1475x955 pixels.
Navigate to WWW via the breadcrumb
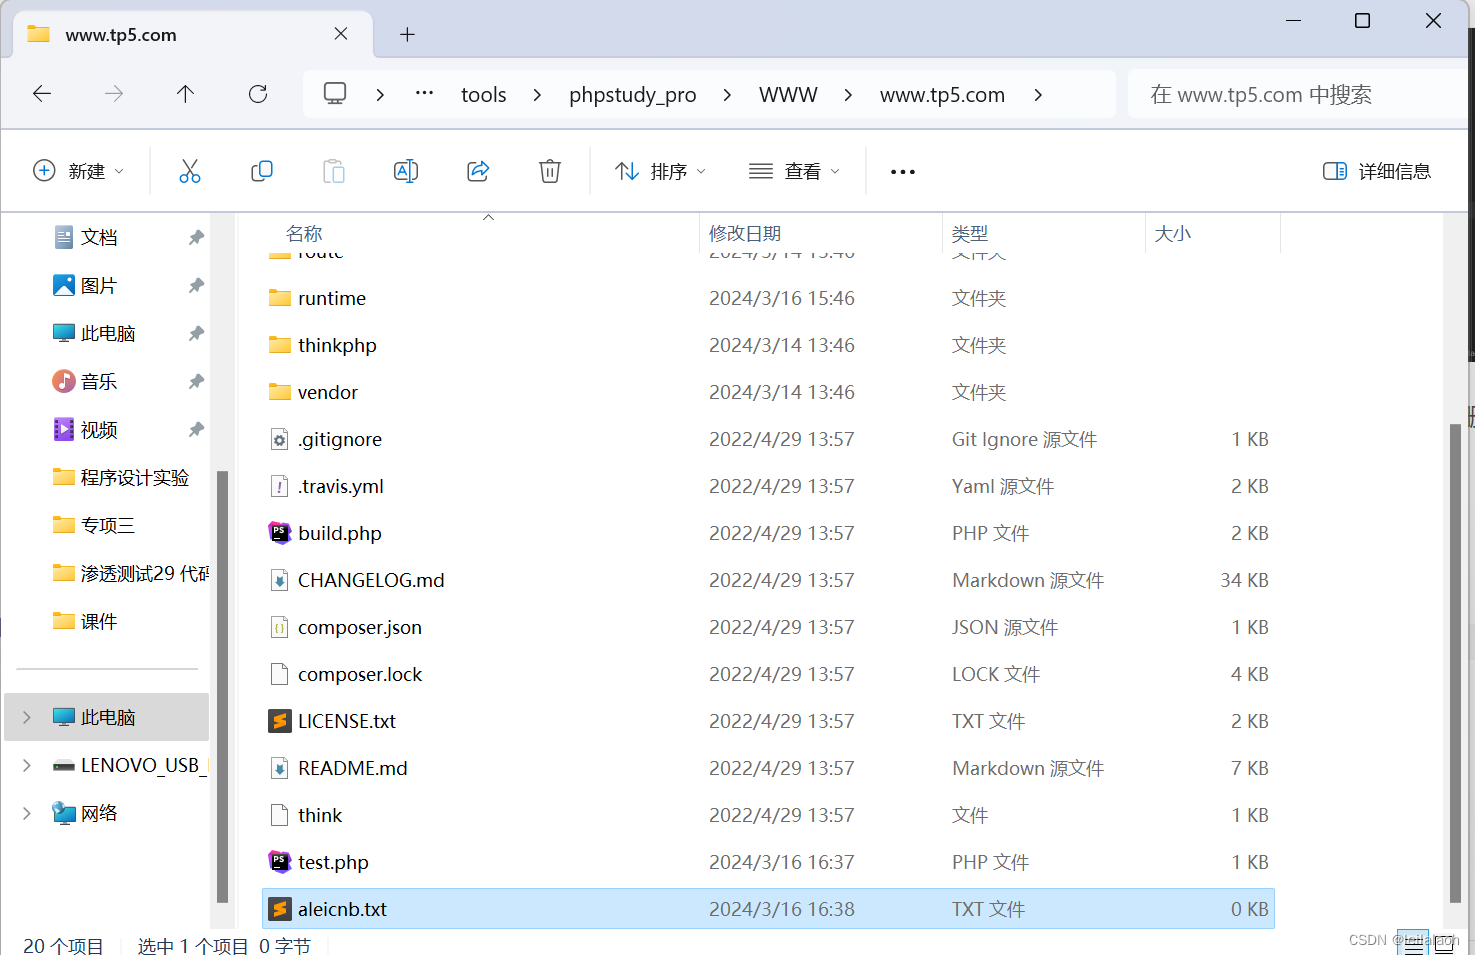pos(788,93)
